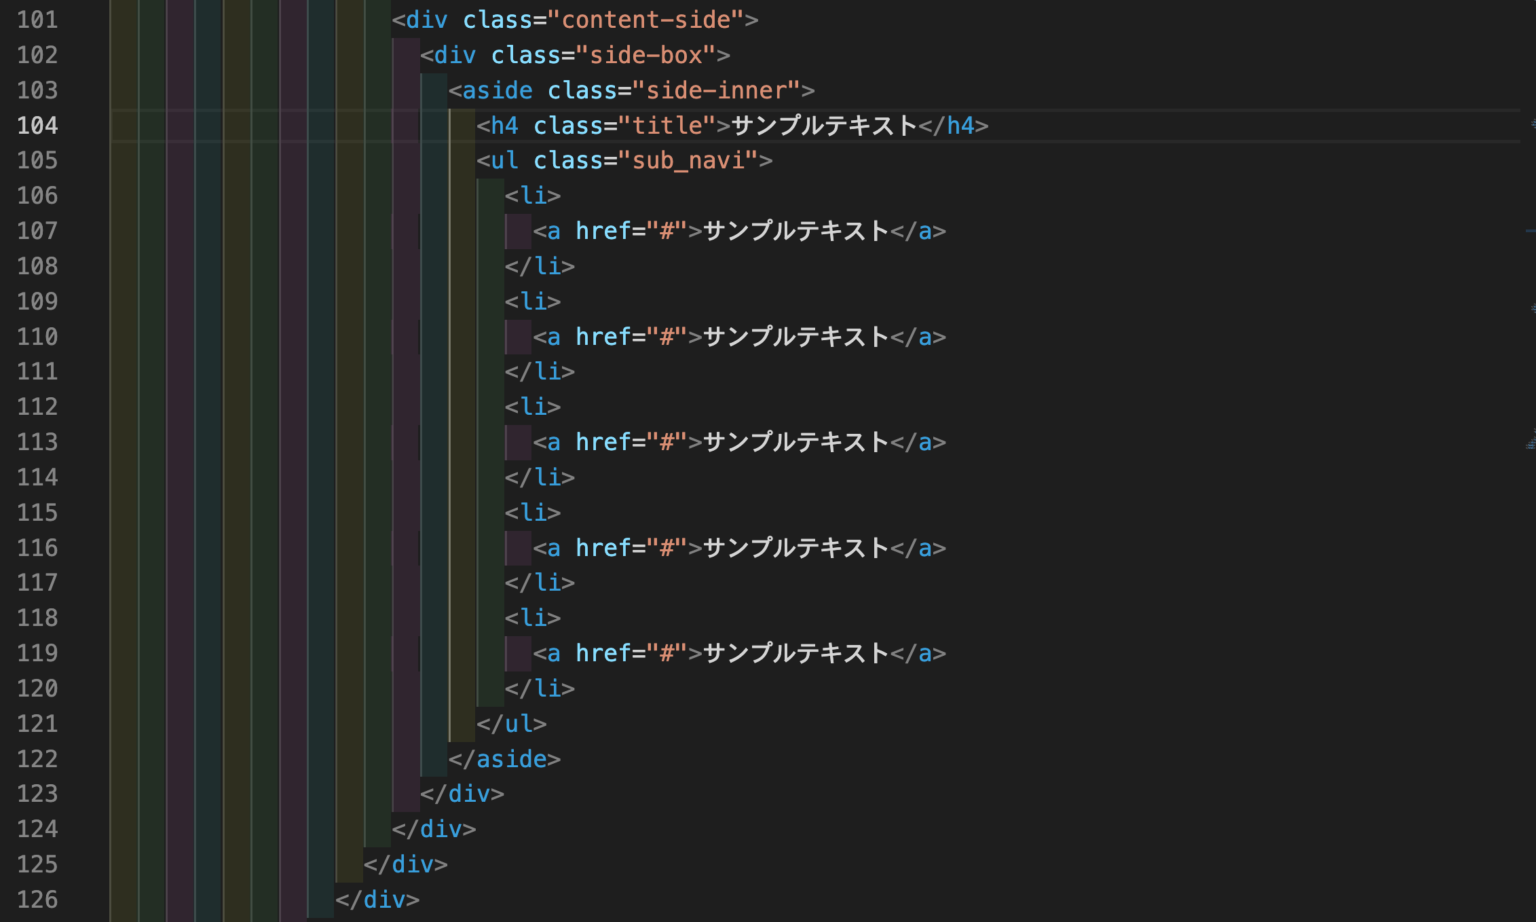Click the closing aside tag on line 122
The width and height of the screenshot is (1536, 922).
click(506, 759)
